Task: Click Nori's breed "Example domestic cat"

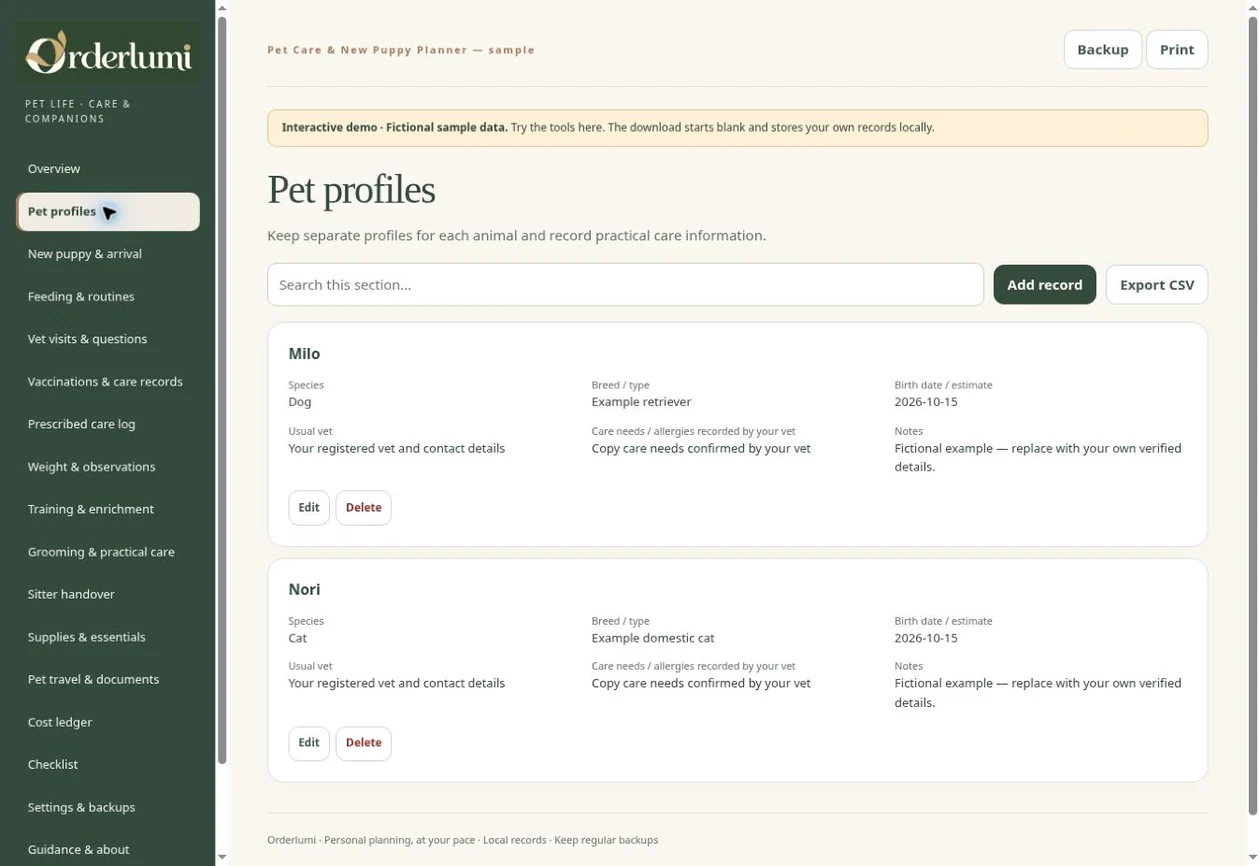Action: (653, 638)
